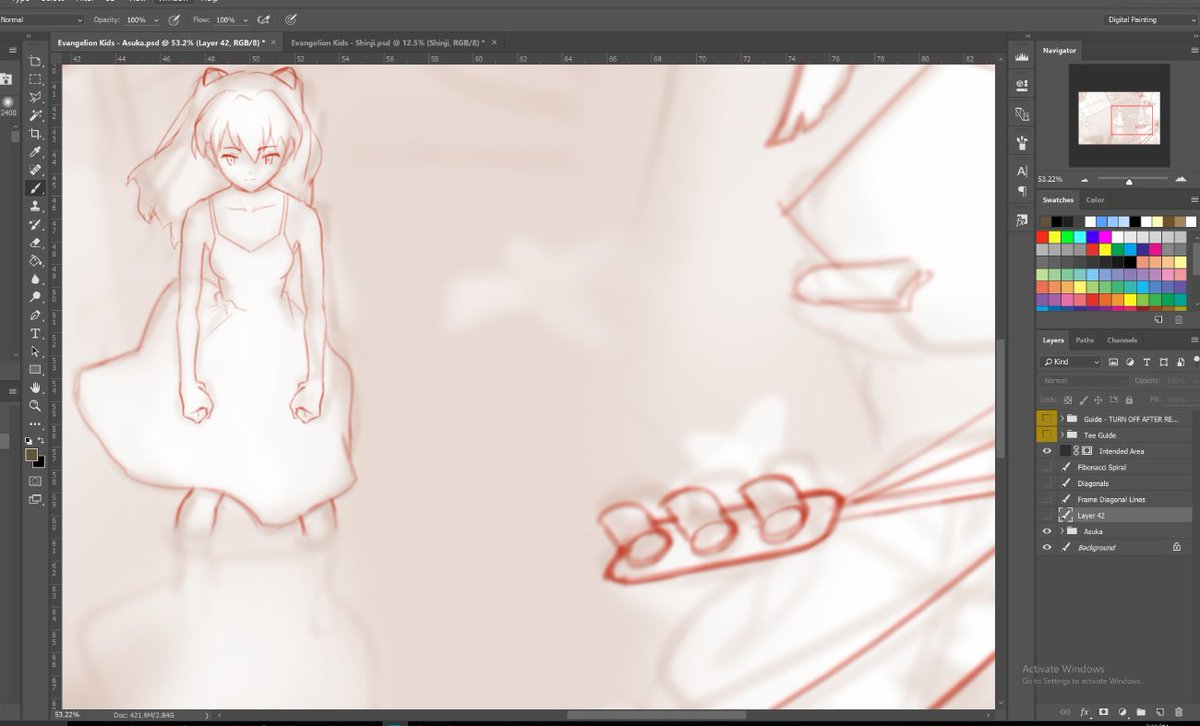The width and height of the screenshot is (1200, 726).
Task: Expand the Tee Guide group
Action: (x=1062, y=435)
